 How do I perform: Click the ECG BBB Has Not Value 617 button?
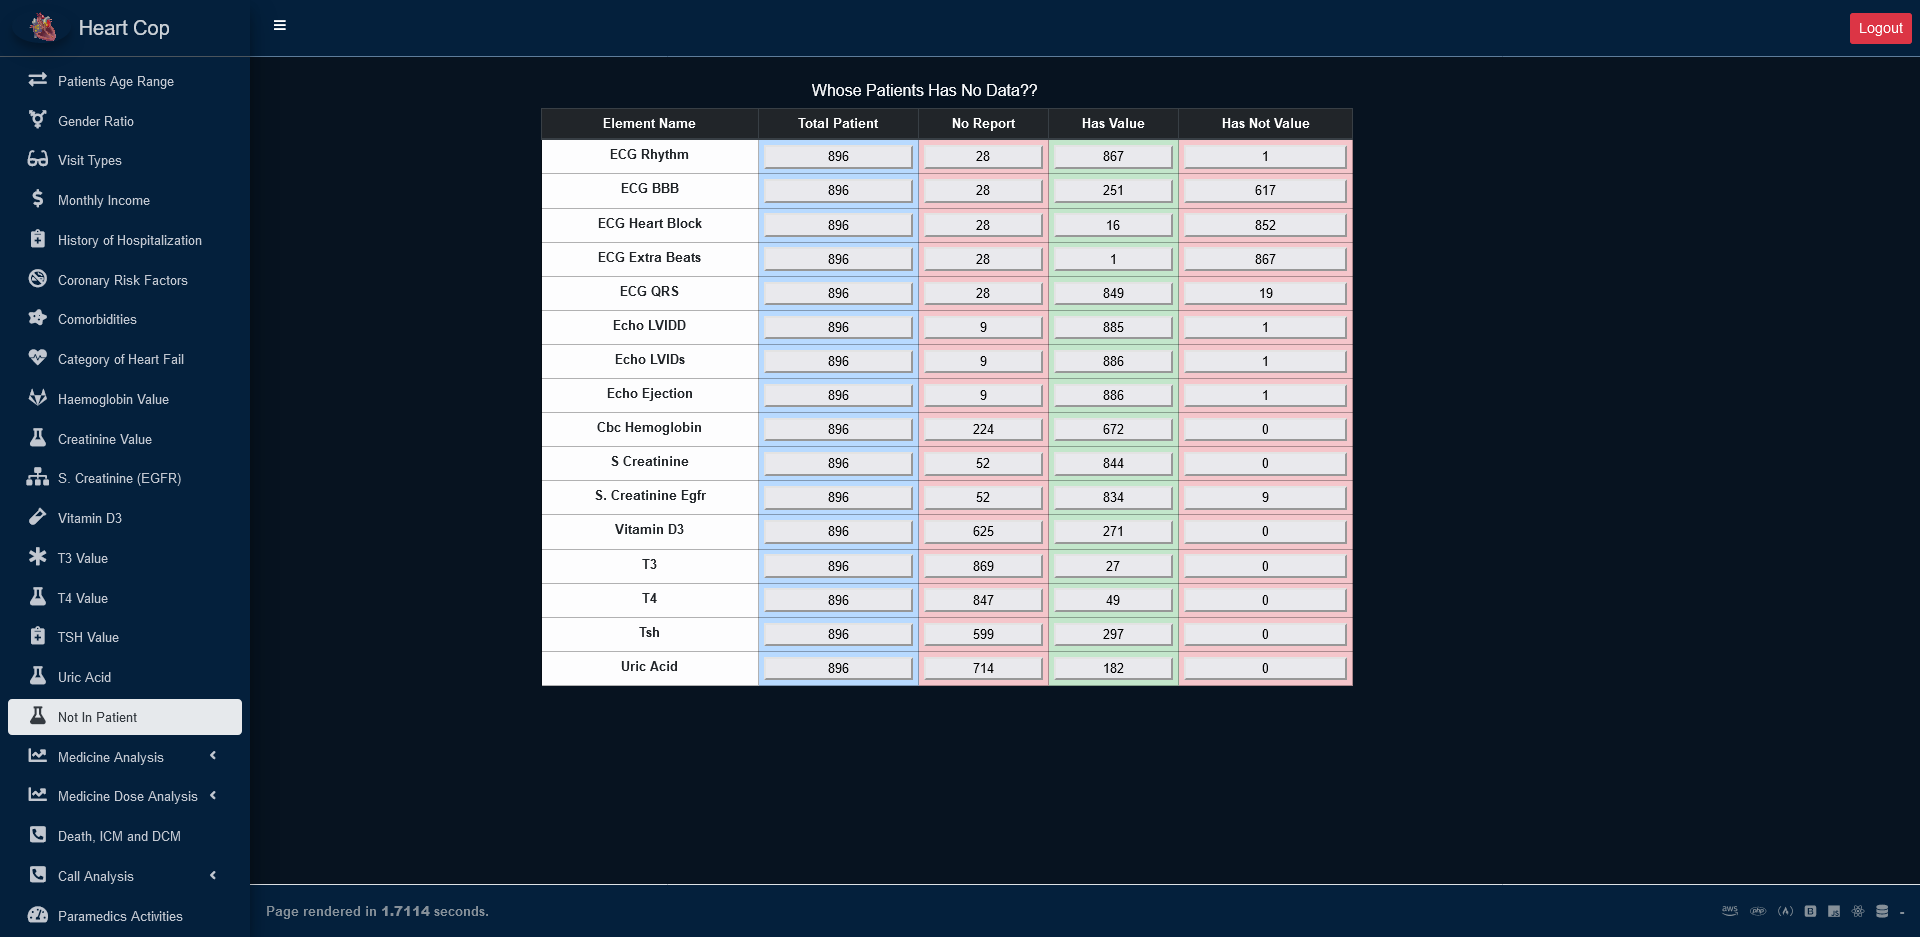1265,191
